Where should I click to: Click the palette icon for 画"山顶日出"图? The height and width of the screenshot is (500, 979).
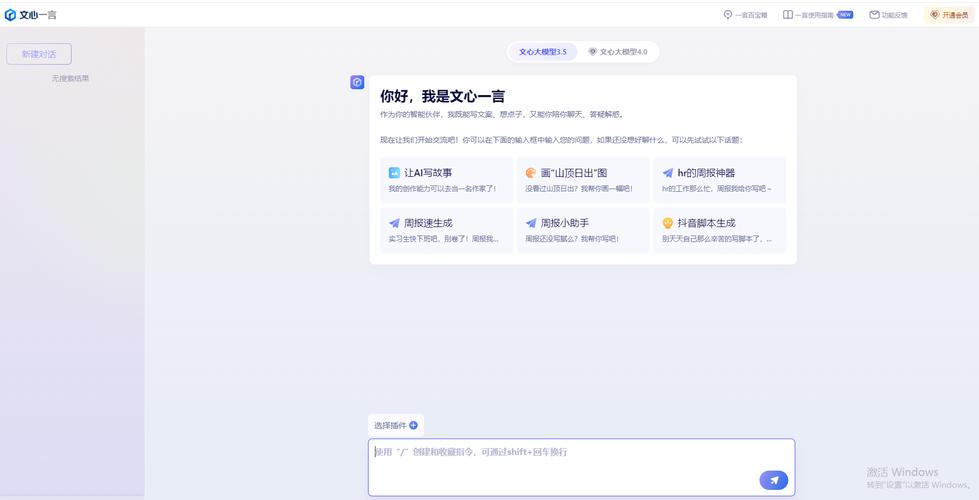531,173
